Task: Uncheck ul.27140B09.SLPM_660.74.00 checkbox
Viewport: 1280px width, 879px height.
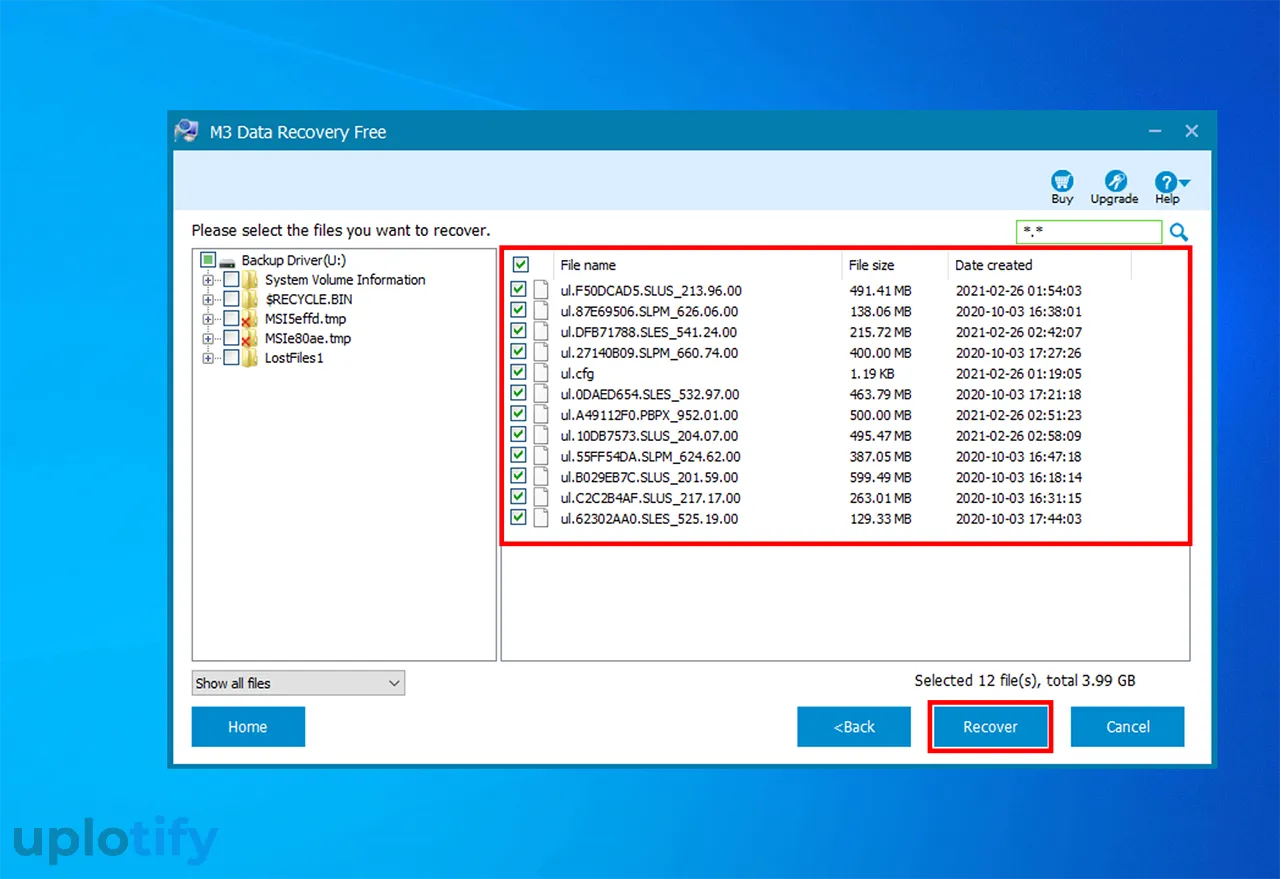Action: coord(518,352)
